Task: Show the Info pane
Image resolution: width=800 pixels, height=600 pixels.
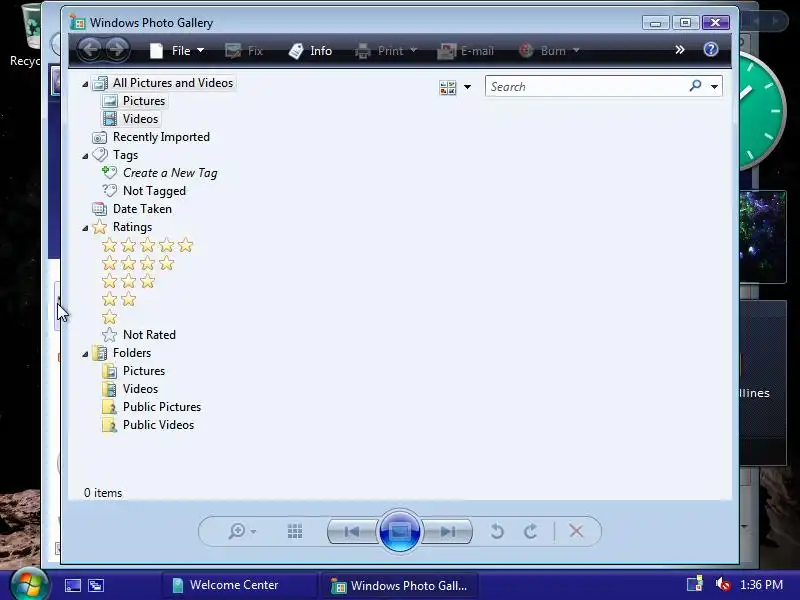Action: click(x=310, y=51)
